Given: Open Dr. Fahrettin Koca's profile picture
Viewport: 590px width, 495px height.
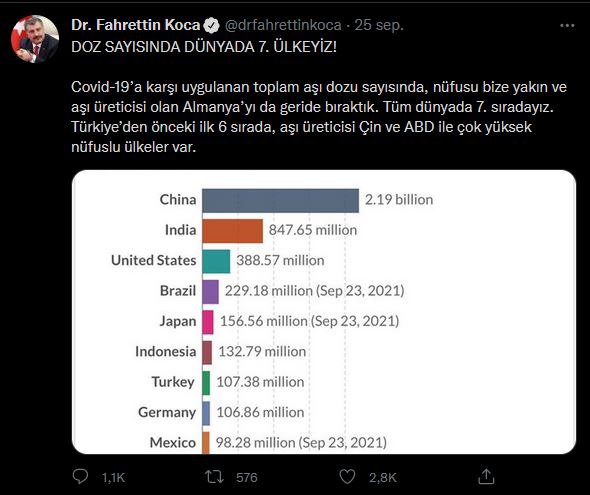Looking at the screenshot, I should click(35, 39).
